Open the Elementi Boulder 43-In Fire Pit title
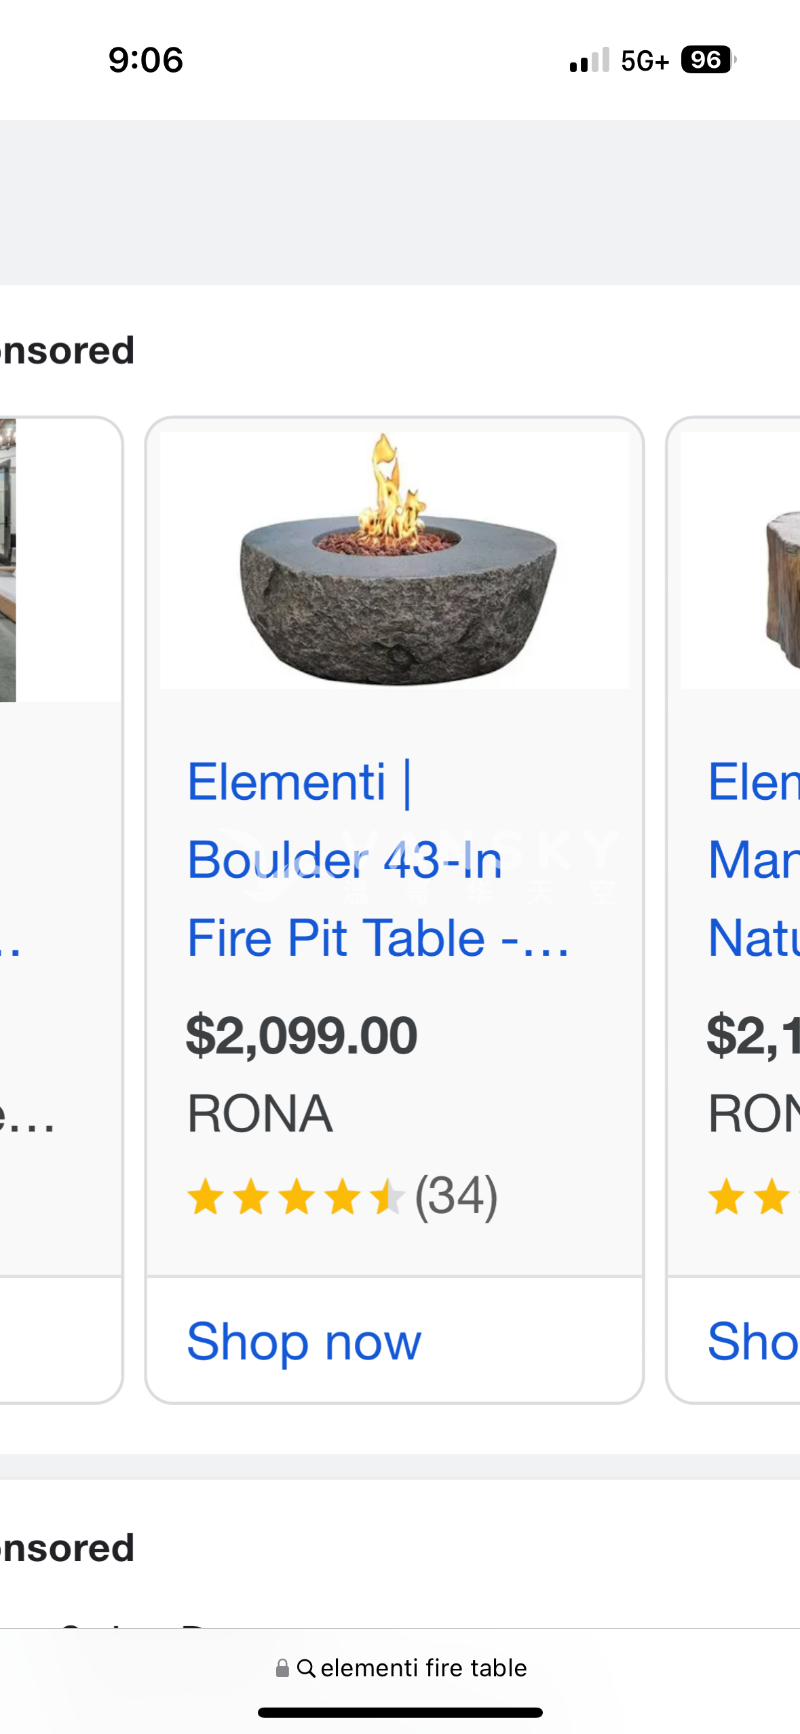 [377, 860]
